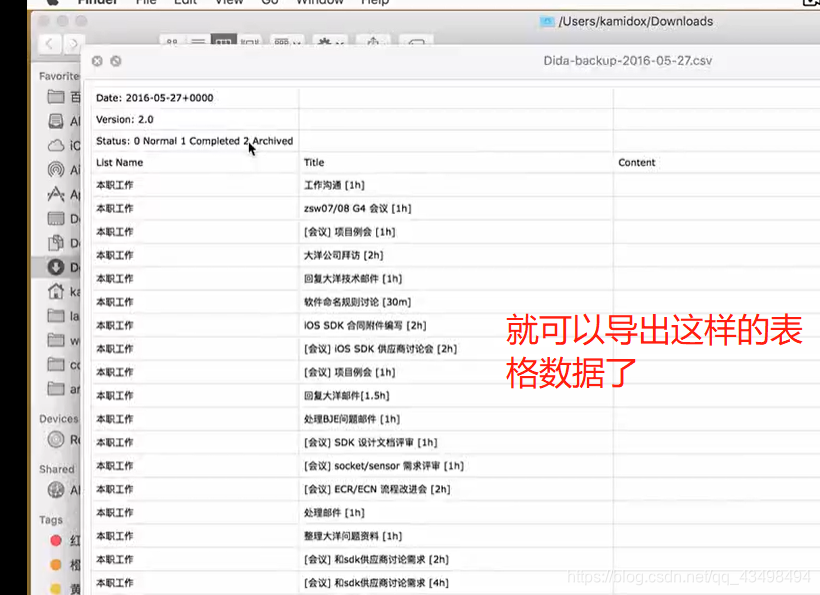This screenshot has height=595, width=820.
Task: Open Desktop in sidebar
Action: point(63,219)
